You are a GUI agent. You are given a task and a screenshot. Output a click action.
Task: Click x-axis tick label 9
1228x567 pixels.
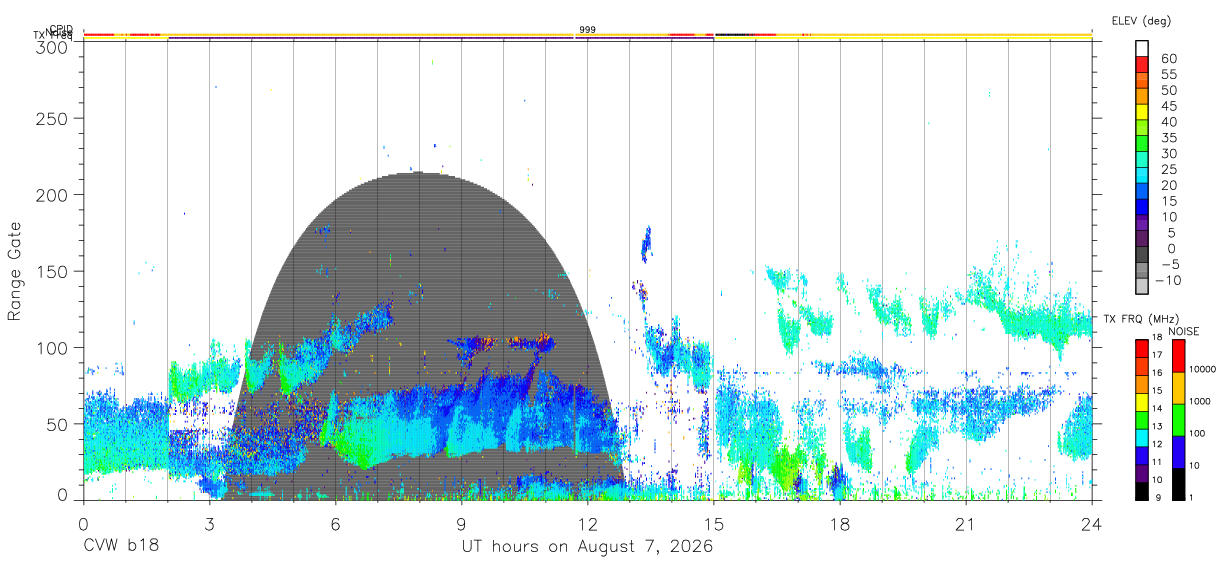point(462,524)
